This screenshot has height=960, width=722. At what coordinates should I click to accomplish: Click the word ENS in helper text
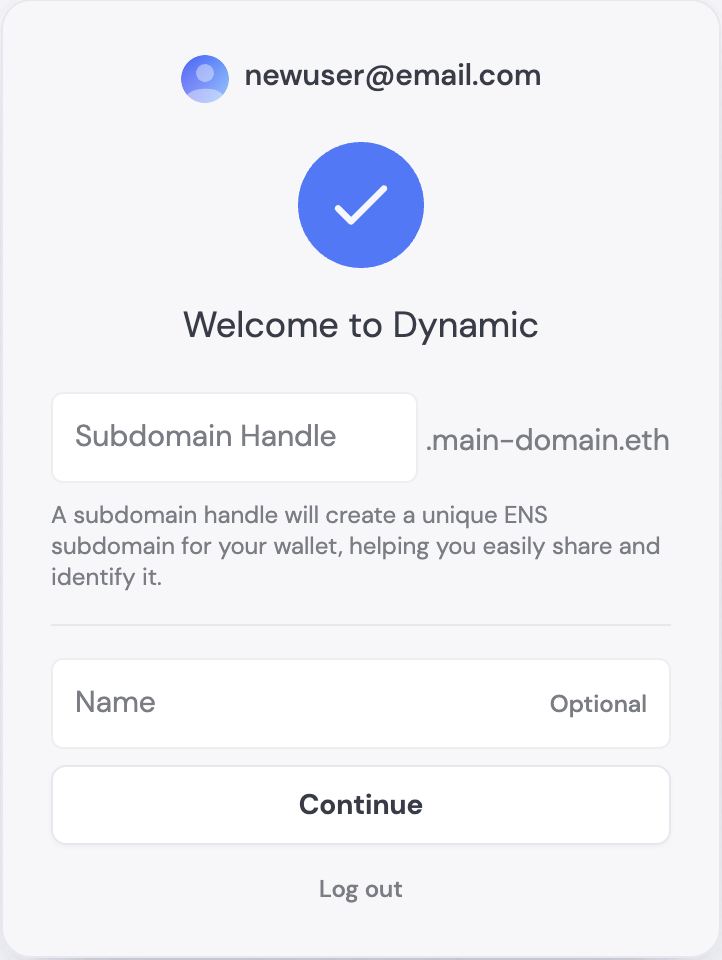(x=525, y=515)
